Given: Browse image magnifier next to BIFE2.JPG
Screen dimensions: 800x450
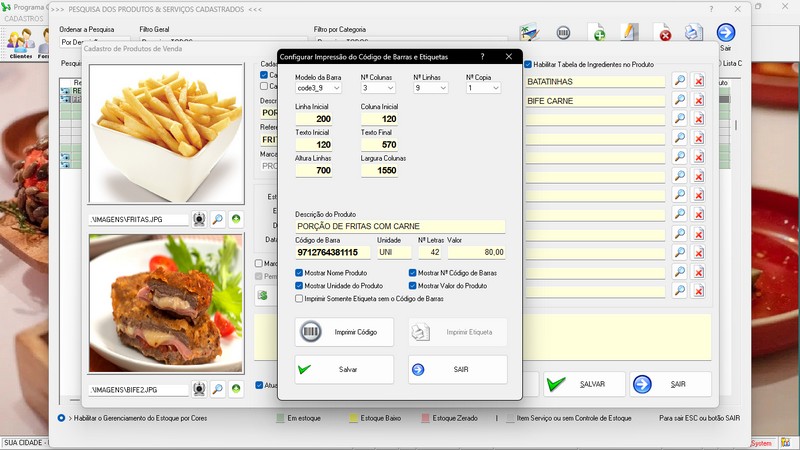Looking at the screenshot, I should pyautogui.click(x=217, y=389).
